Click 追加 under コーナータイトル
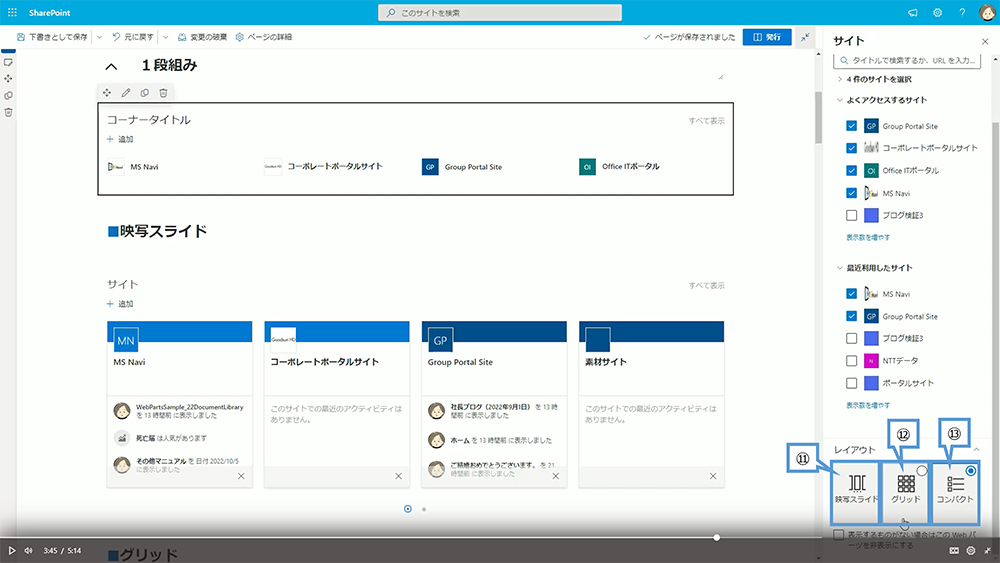 tap(120, 139)
